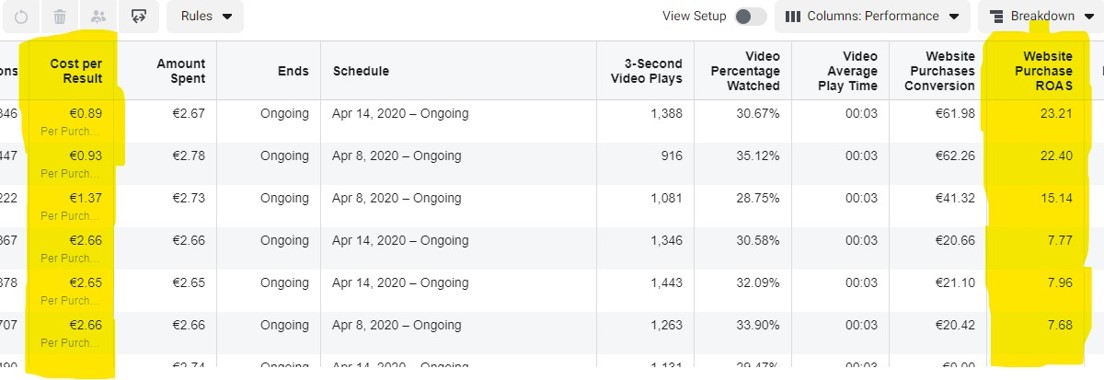Viewport: 1104px width, 380px height.
Task: Click the columns bars icon
Action: point(793,16)
